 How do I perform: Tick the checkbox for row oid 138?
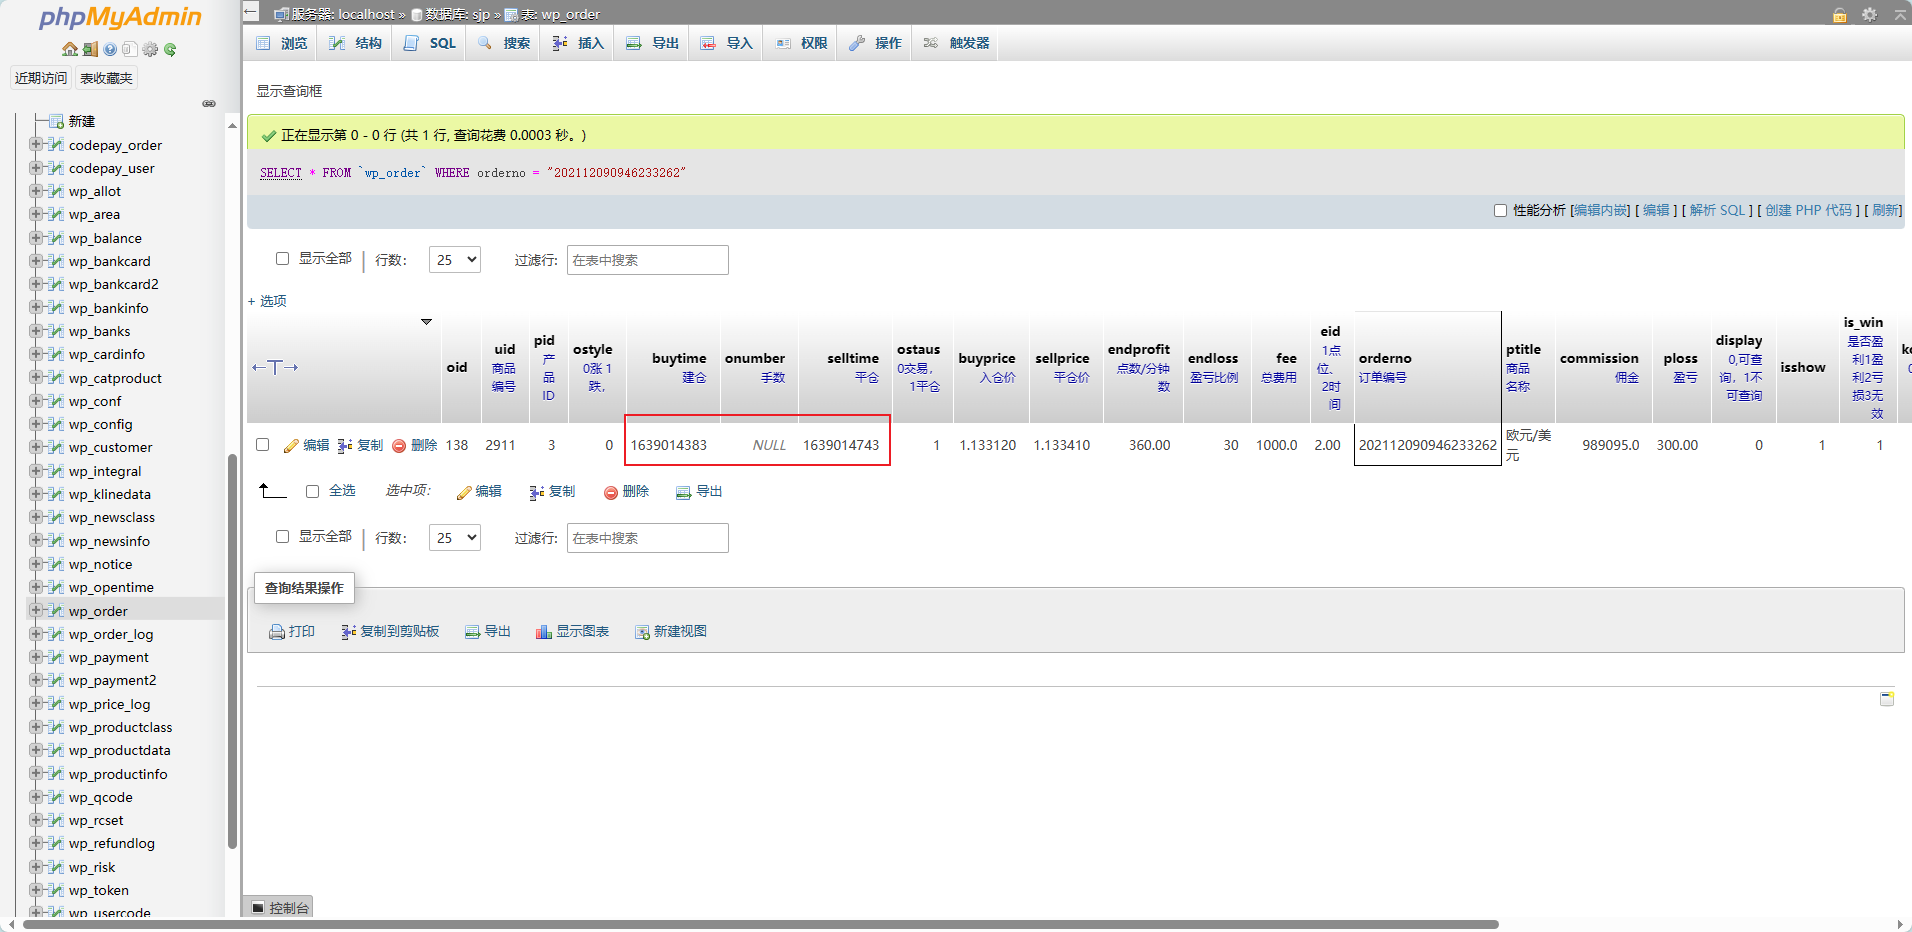tap(263, 445)
